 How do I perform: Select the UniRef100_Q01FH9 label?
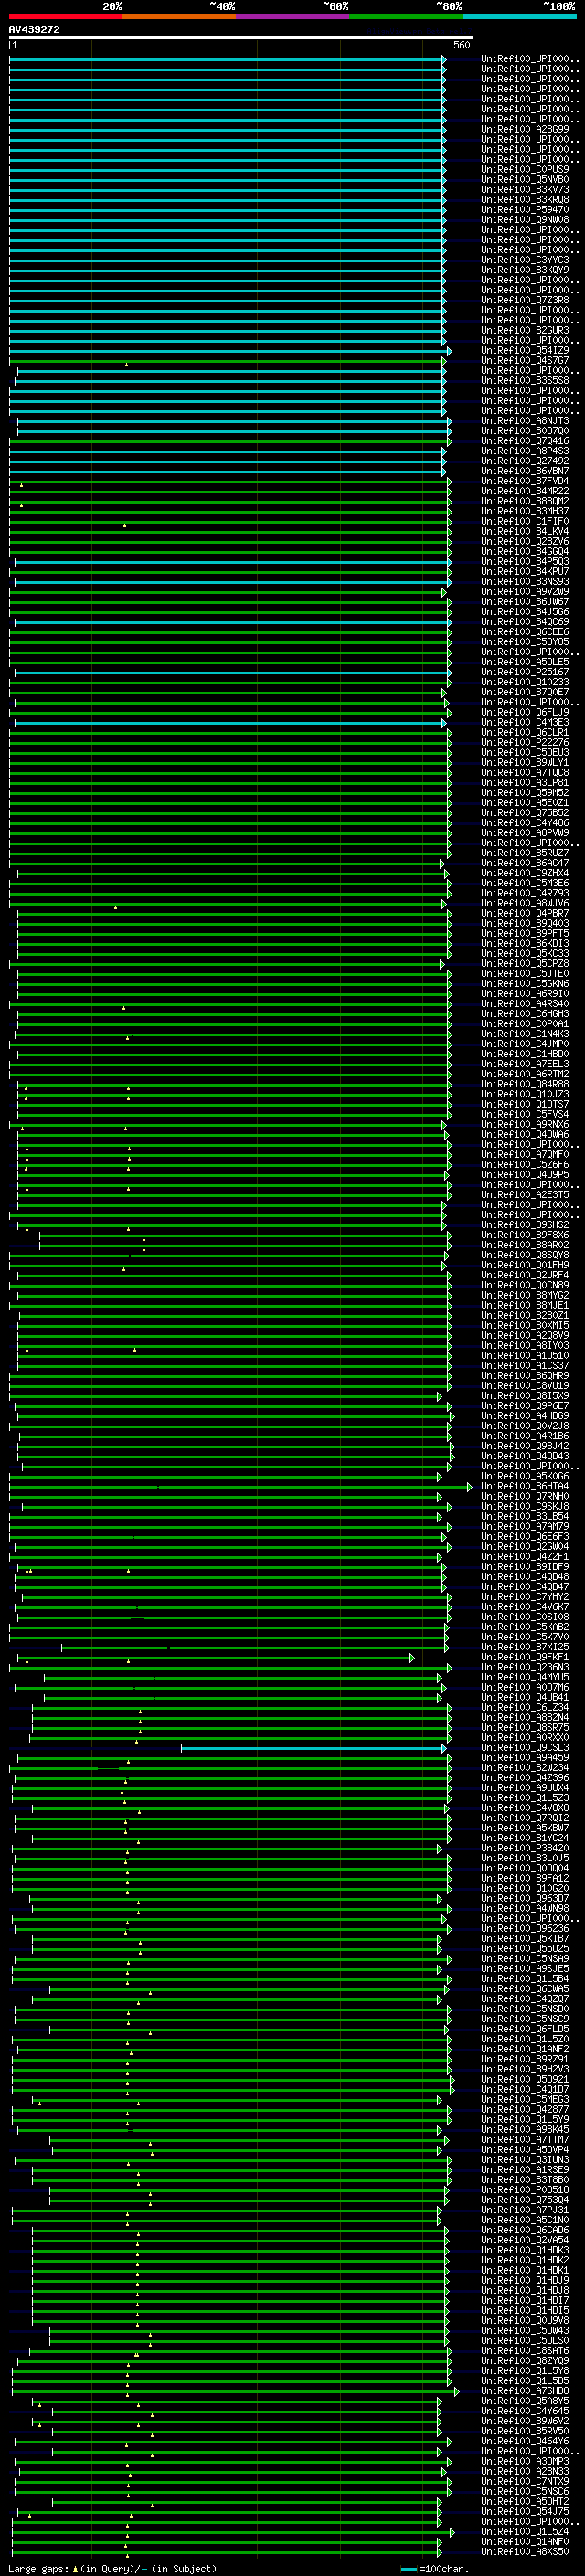pos(524,1265)
